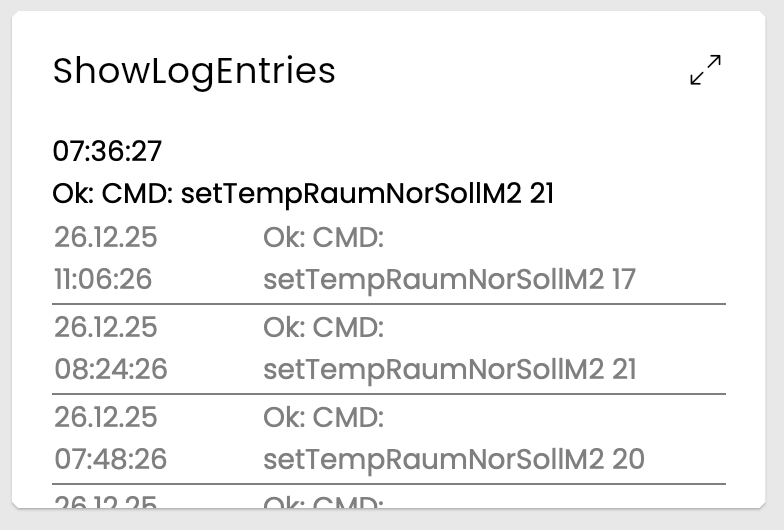Click the partially visible date in the bottom row
Image resolution: width=784 pixels, height=530 pixels.
[105, 501]
